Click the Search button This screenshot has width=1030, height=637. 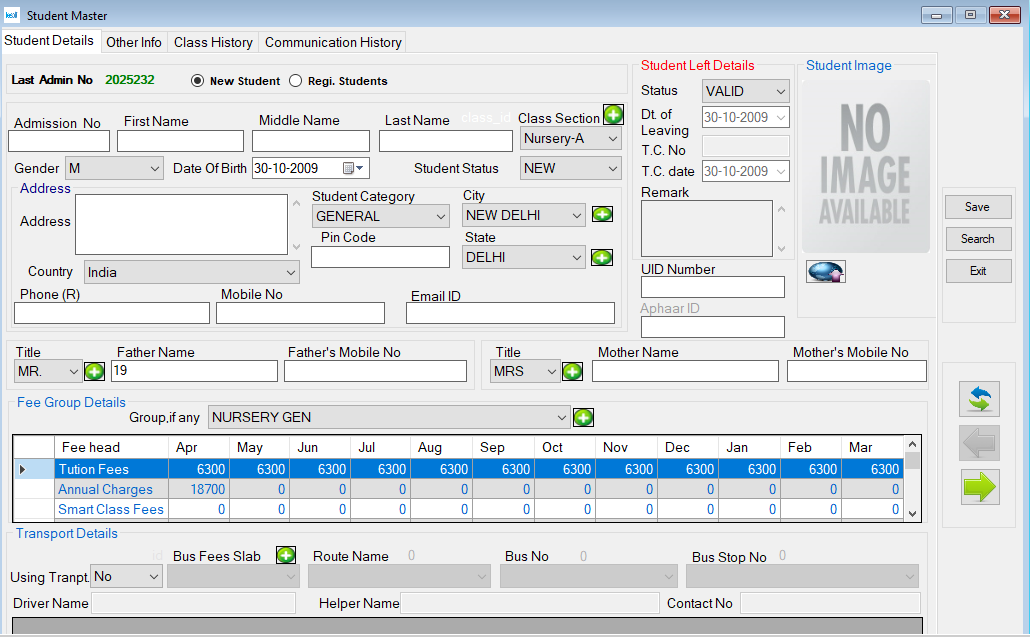(977, 239)
